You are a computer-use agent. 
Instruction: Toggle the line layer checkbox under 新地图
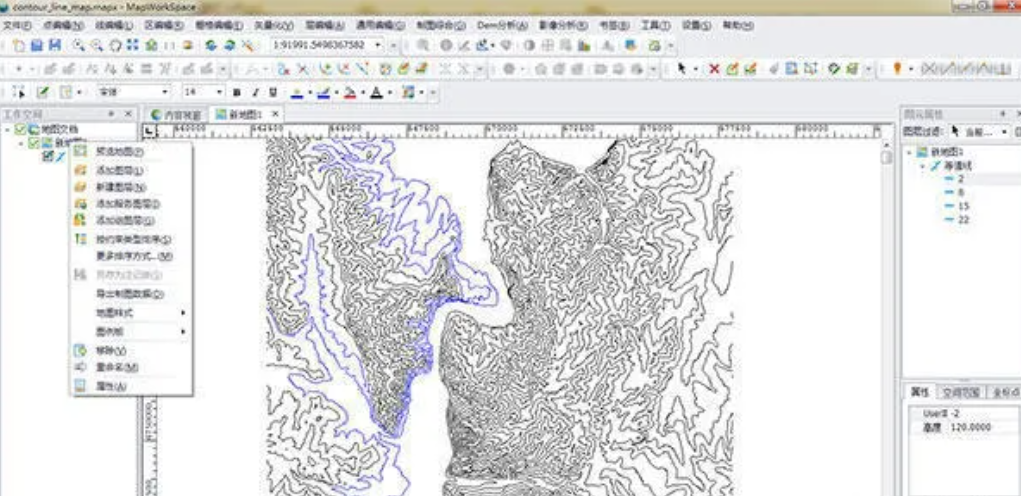click(47, 156)
